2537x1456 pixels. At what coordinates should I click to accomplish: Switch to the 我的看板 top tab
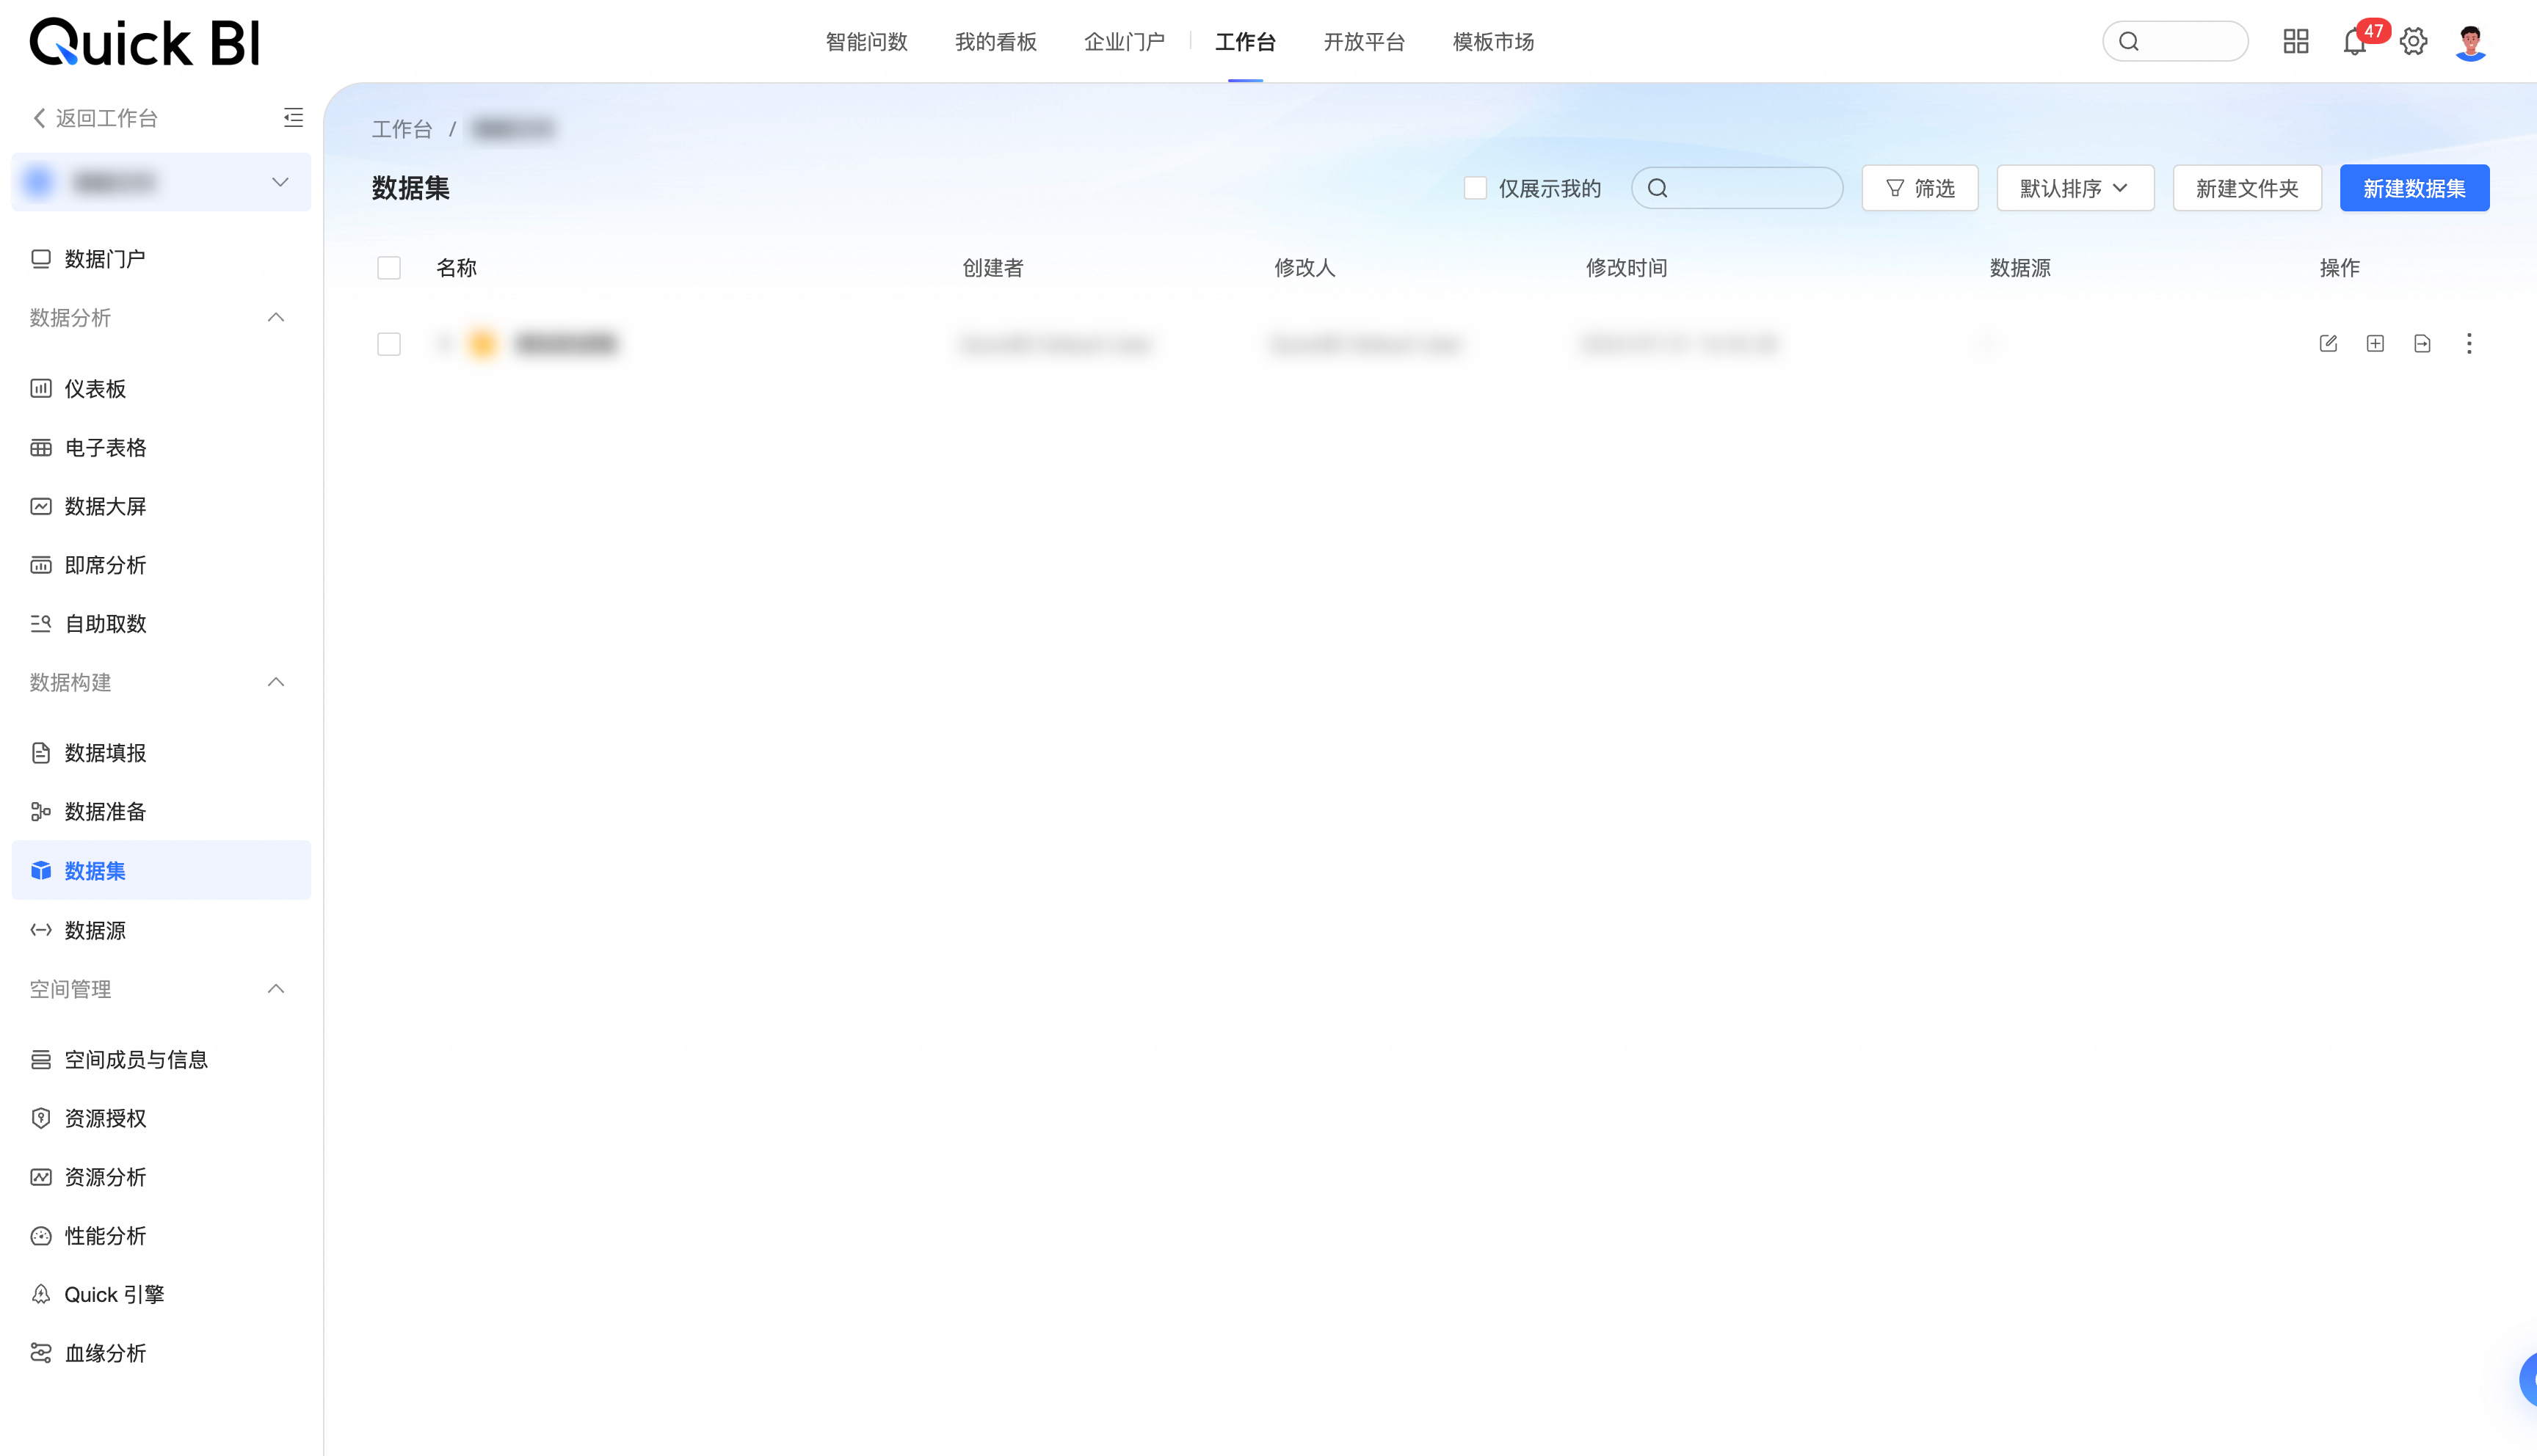(995, 42)
